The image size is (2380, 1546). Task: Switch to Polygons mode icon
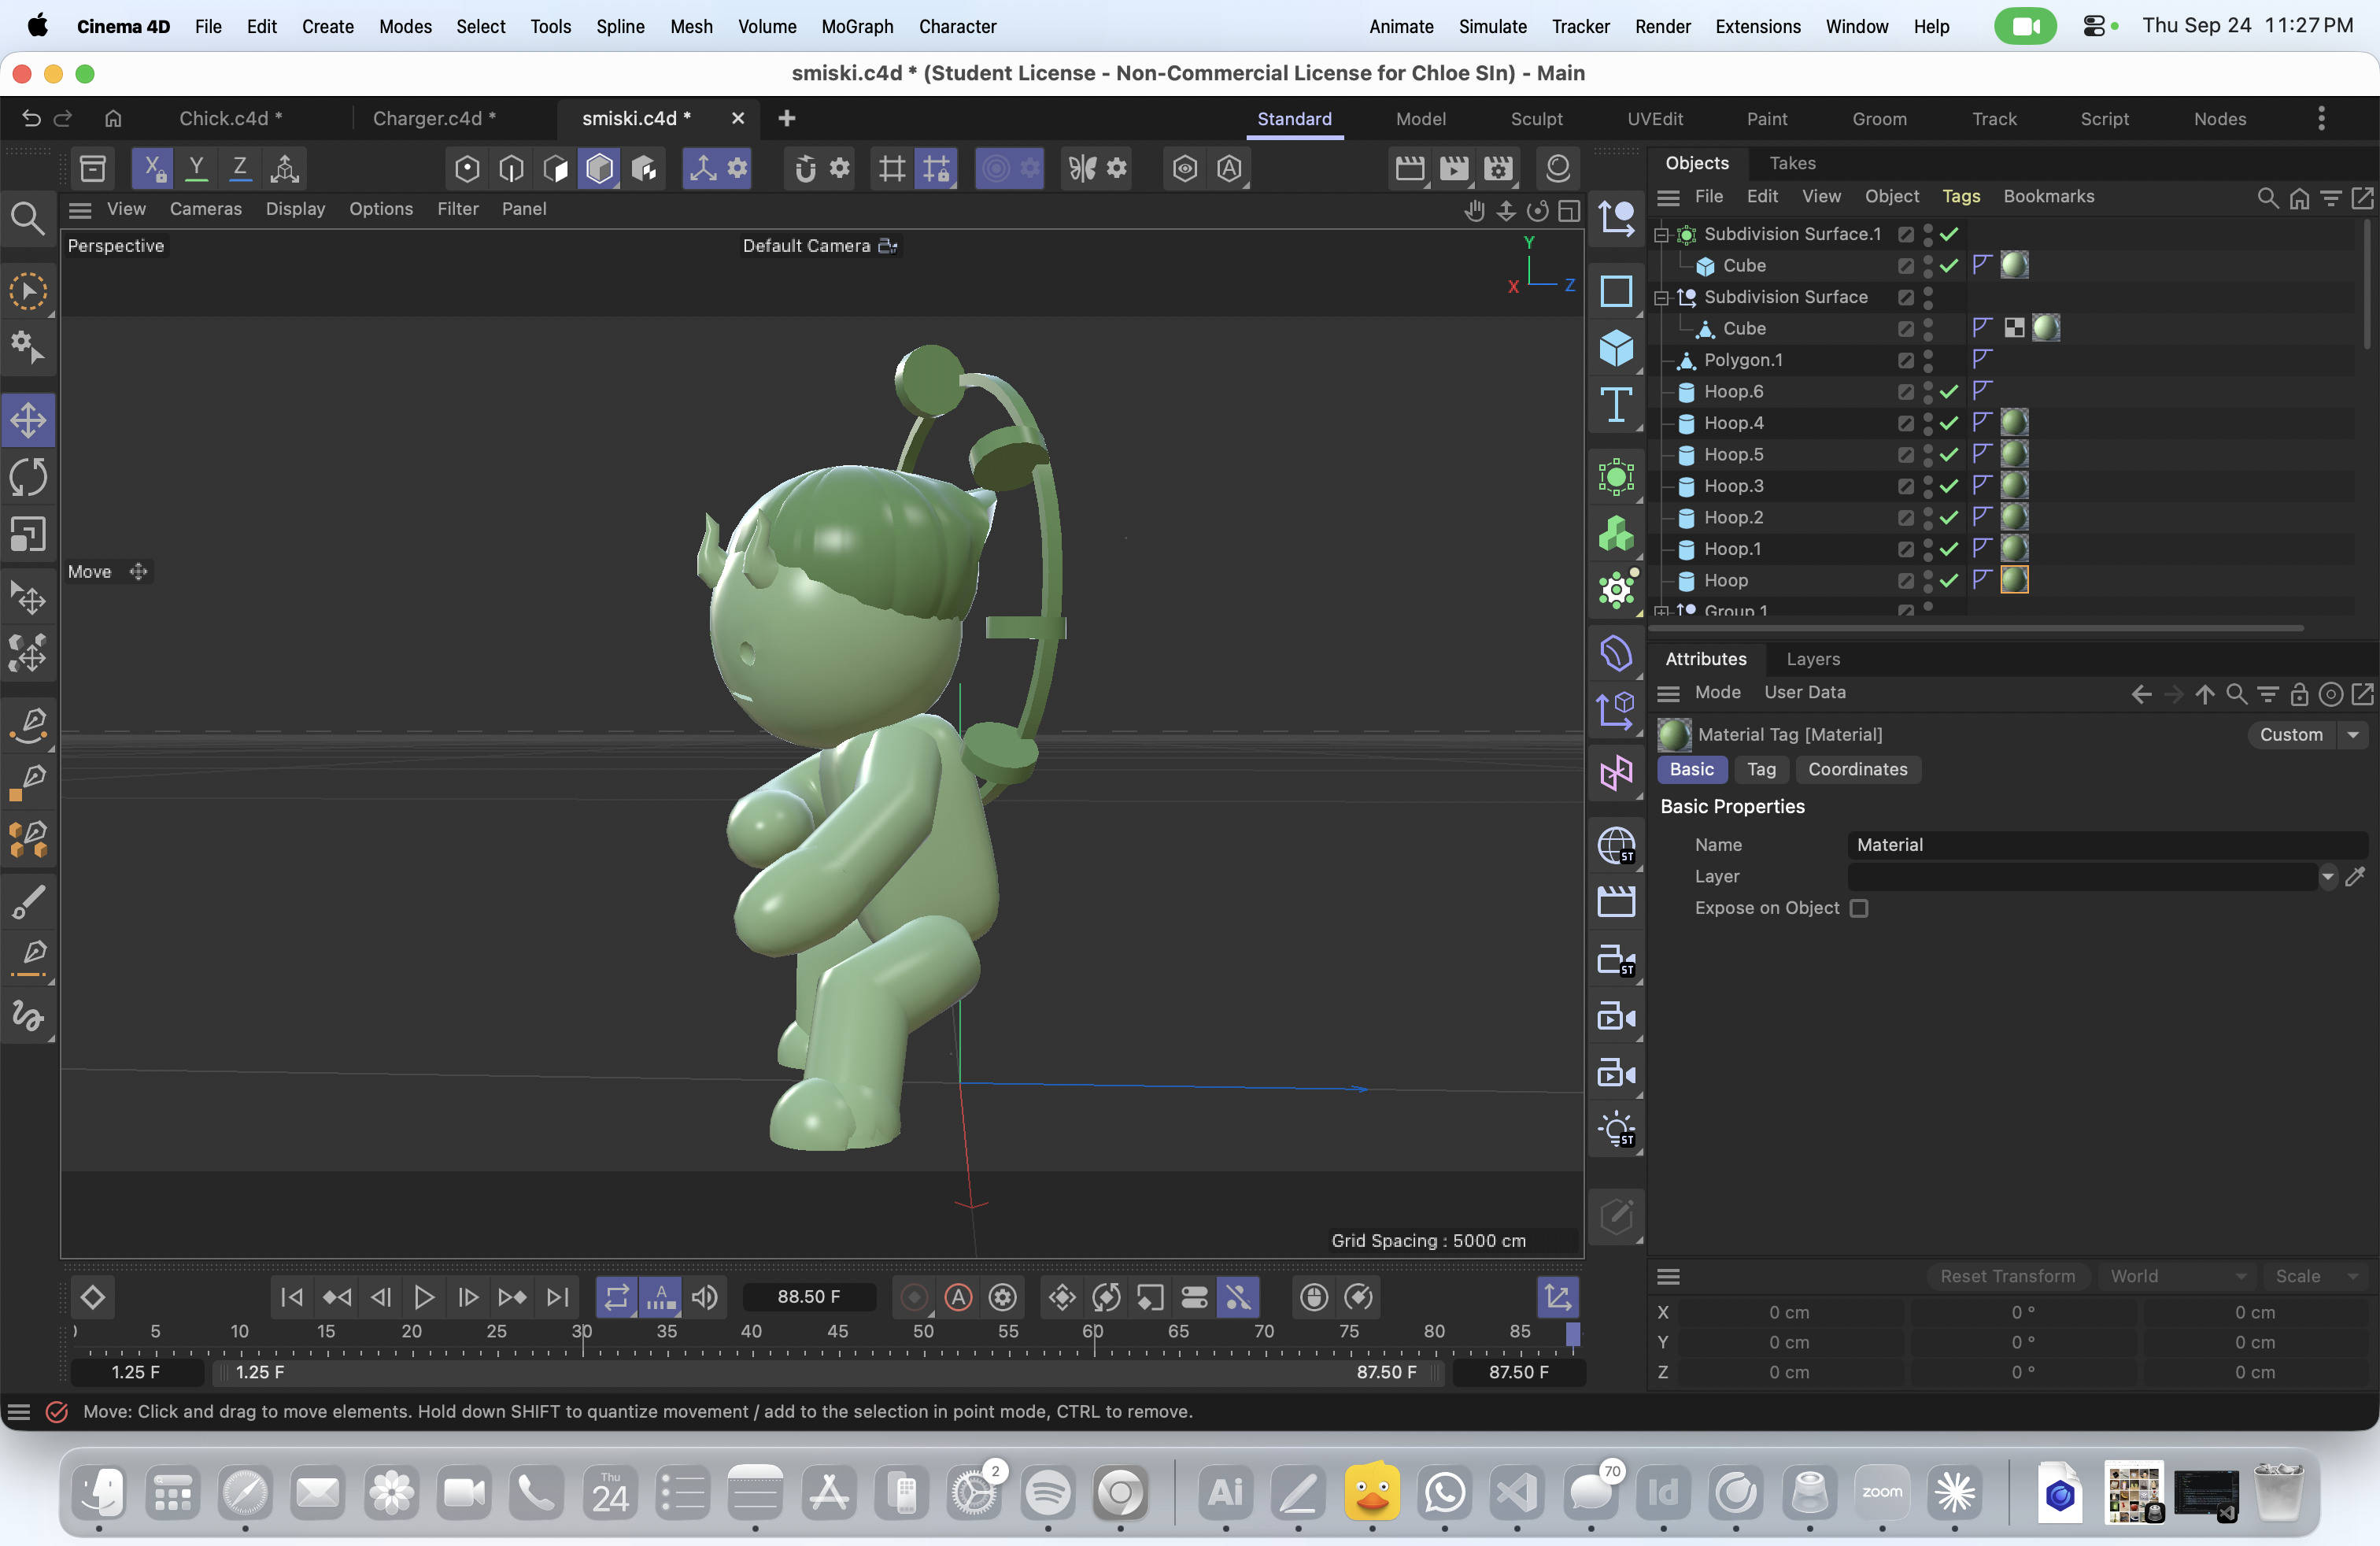555,168
